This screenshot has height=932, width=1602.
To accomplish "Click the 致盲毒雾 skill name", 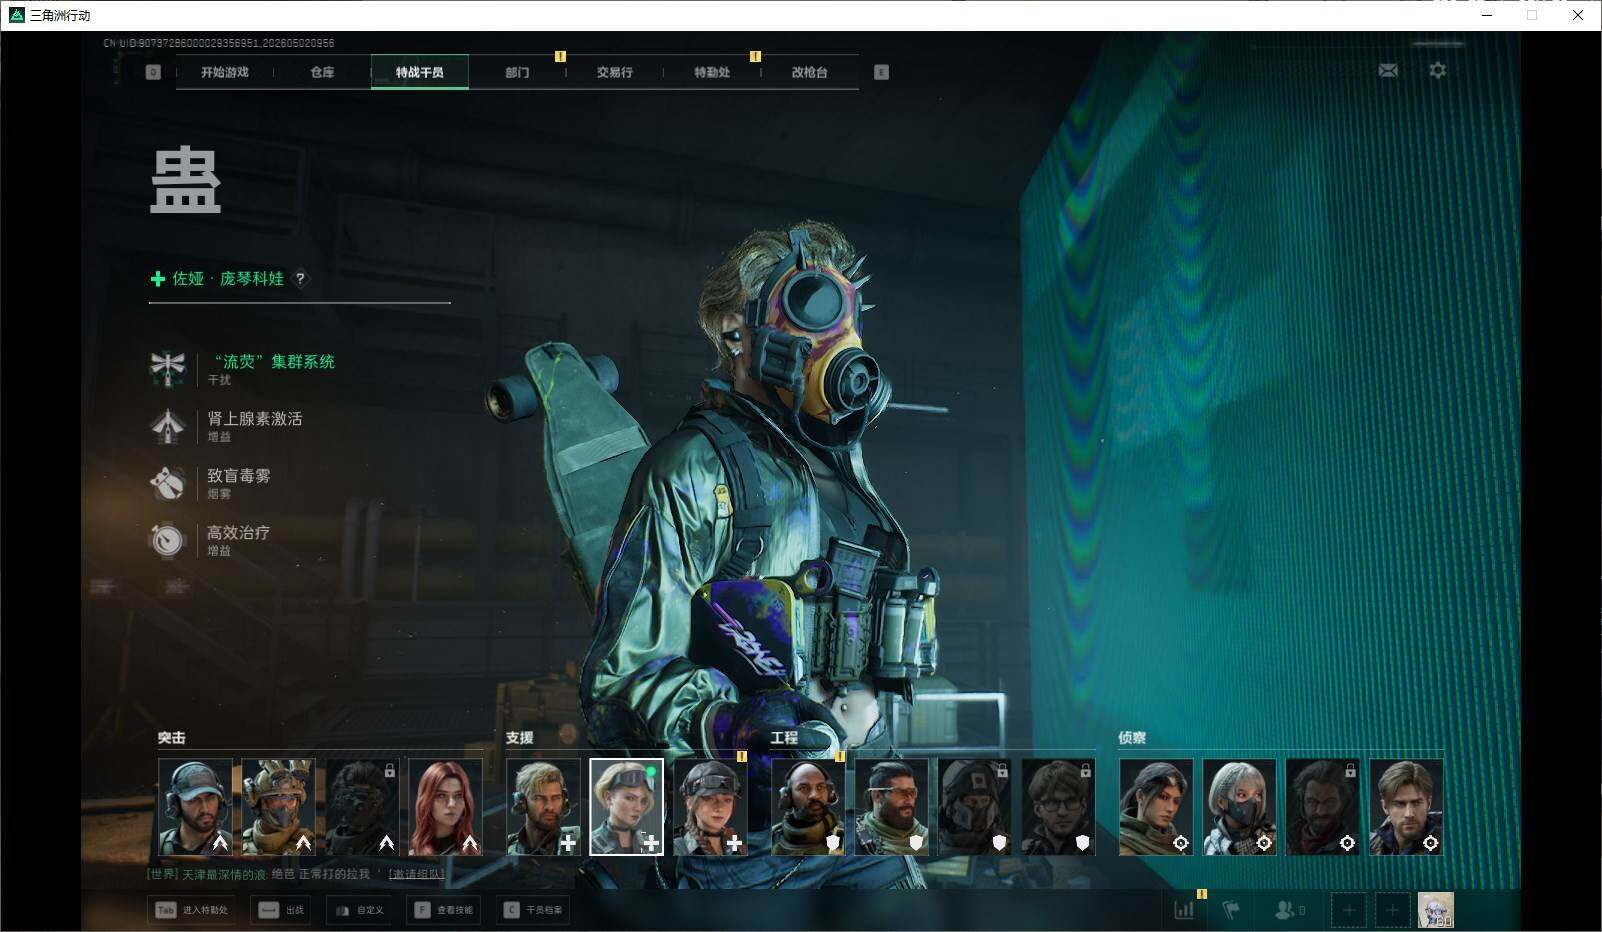I will click(x=239, y=476).
